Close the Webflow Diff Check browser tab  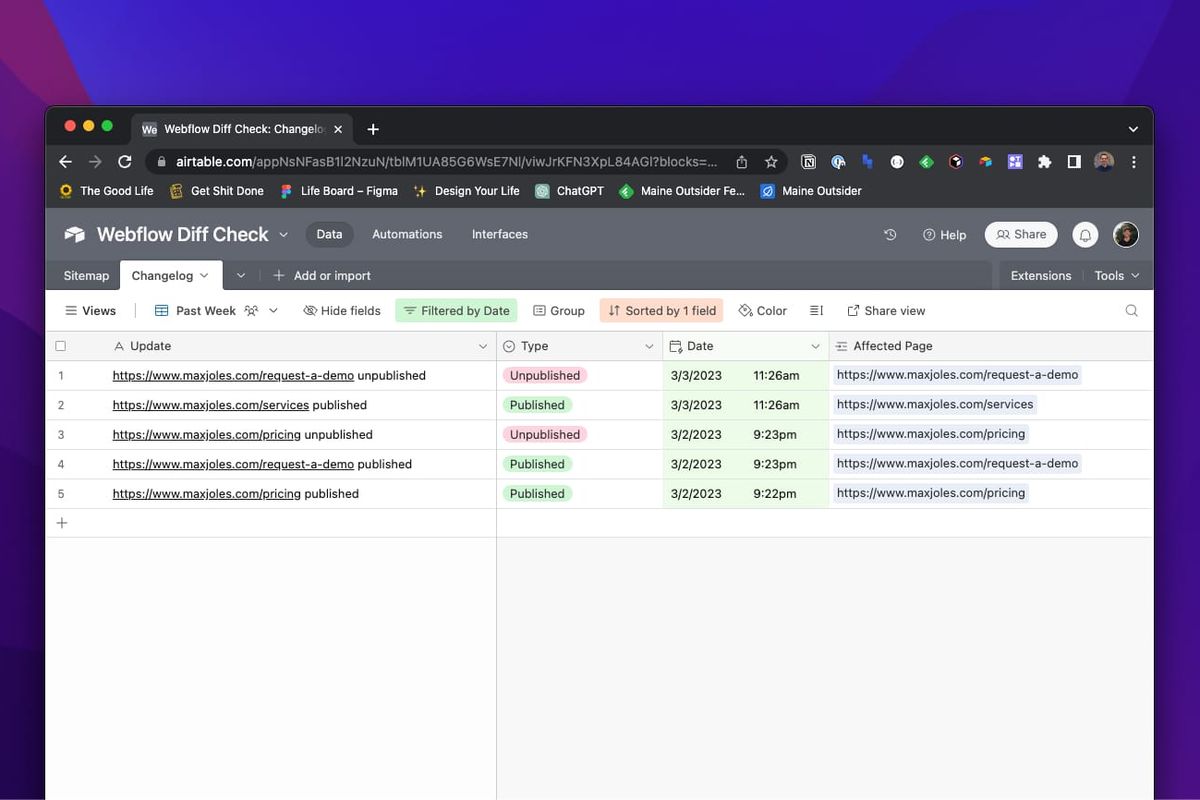(338, 130)
